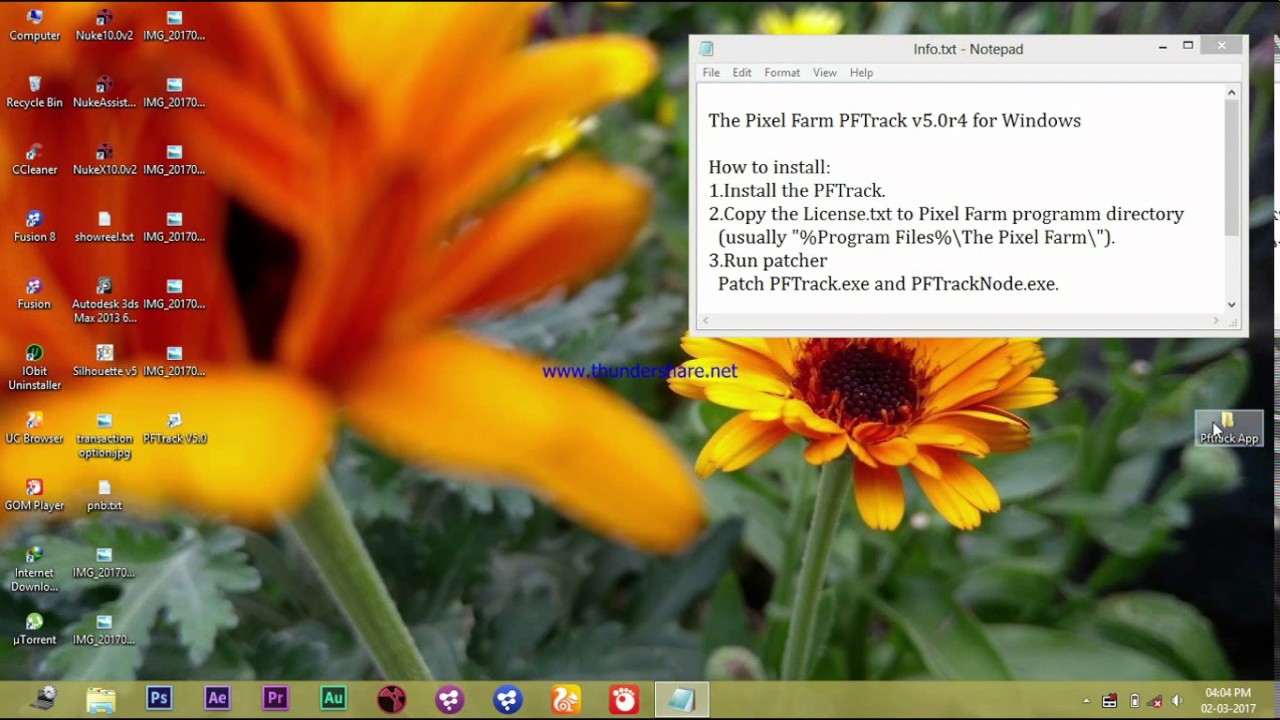Show hidden system tray icons
This screenshot has height=720, width=1280.
pos(1086,701)
